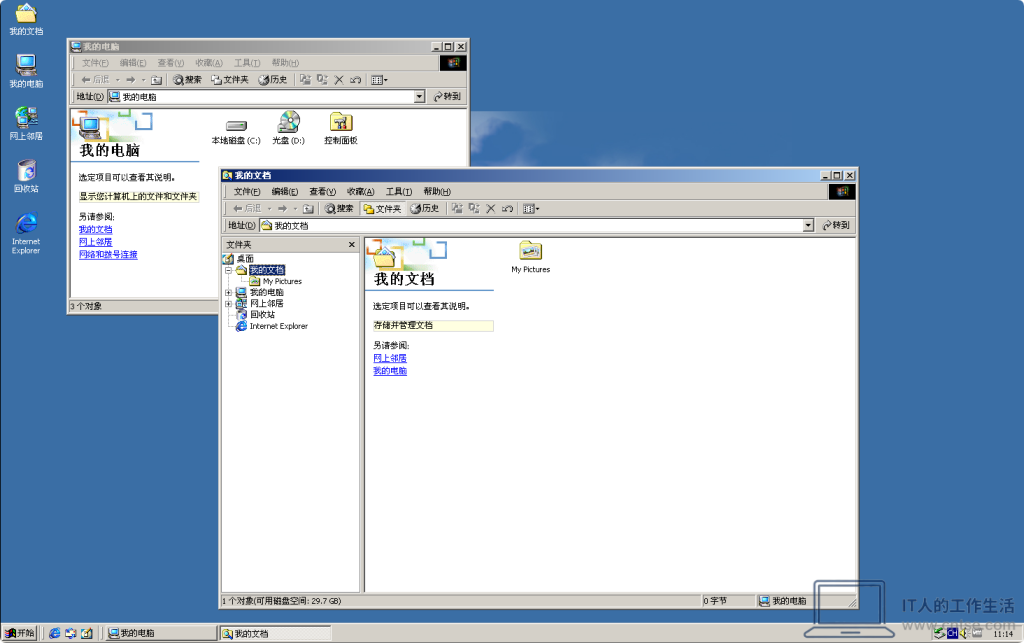Expand 我的电脑 node in folder tree
1024x643 pixels.
(x=229, y=292)
